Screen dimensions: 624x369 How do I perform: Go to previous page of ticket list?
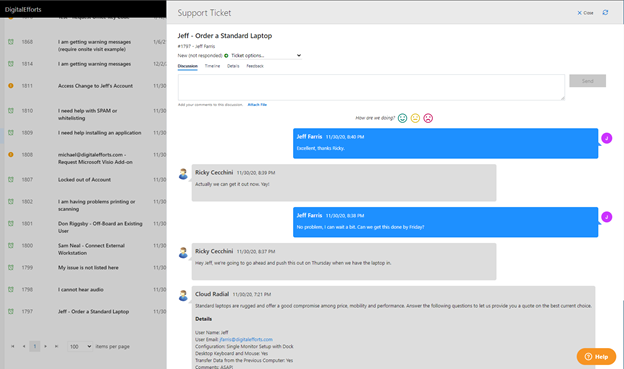[x=24, y=347]
